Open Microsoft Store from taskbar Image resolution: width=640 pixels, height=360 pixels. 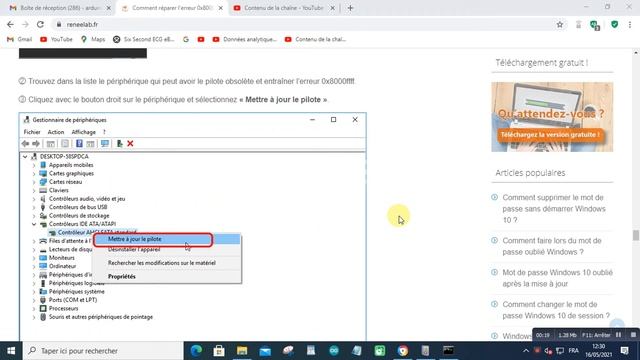(219, 351)
